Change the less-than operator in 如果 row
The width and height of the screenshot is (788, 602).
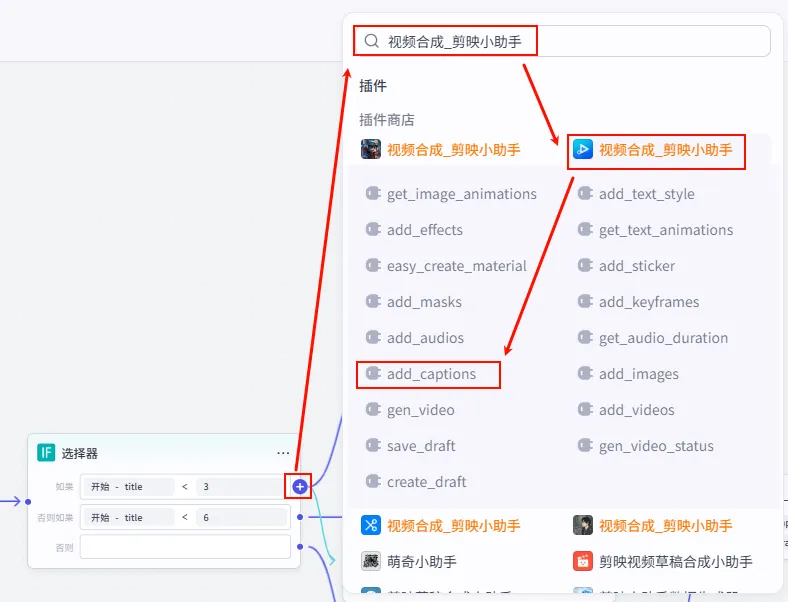click(x=185, y=486)
